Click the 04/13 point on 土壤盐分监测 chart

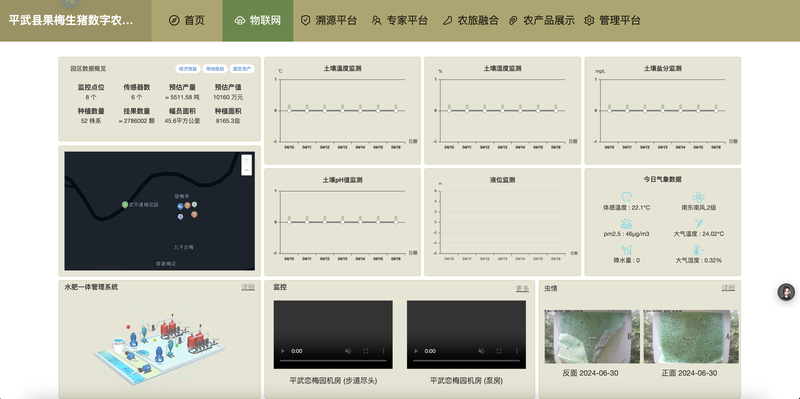(x=662, y=110)
